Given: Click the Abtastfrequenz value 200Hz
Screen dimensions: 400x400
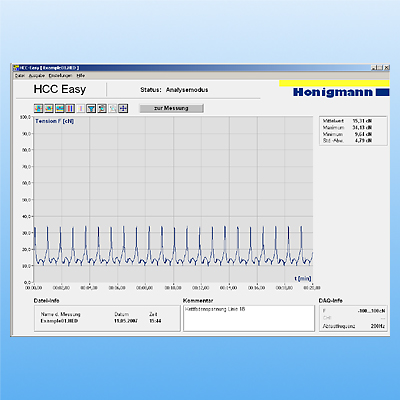Looking at the screenshot, I should tap(378, 326).
